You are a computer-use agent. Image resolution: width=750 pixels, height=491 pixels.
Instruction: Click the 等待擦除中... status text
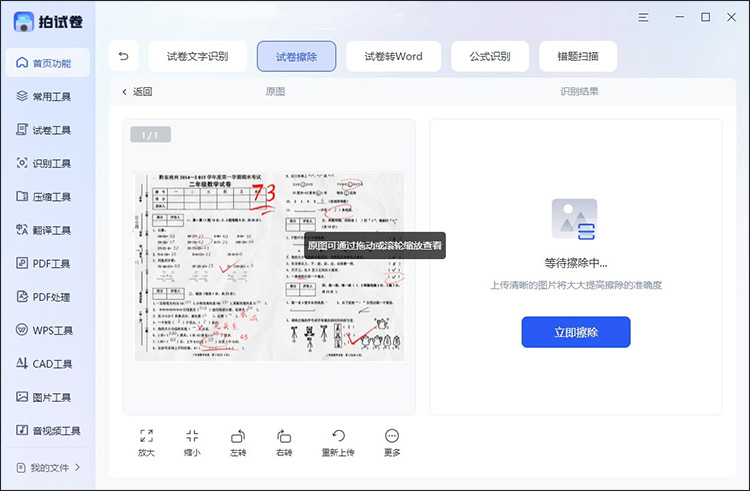tap(576, 263)
